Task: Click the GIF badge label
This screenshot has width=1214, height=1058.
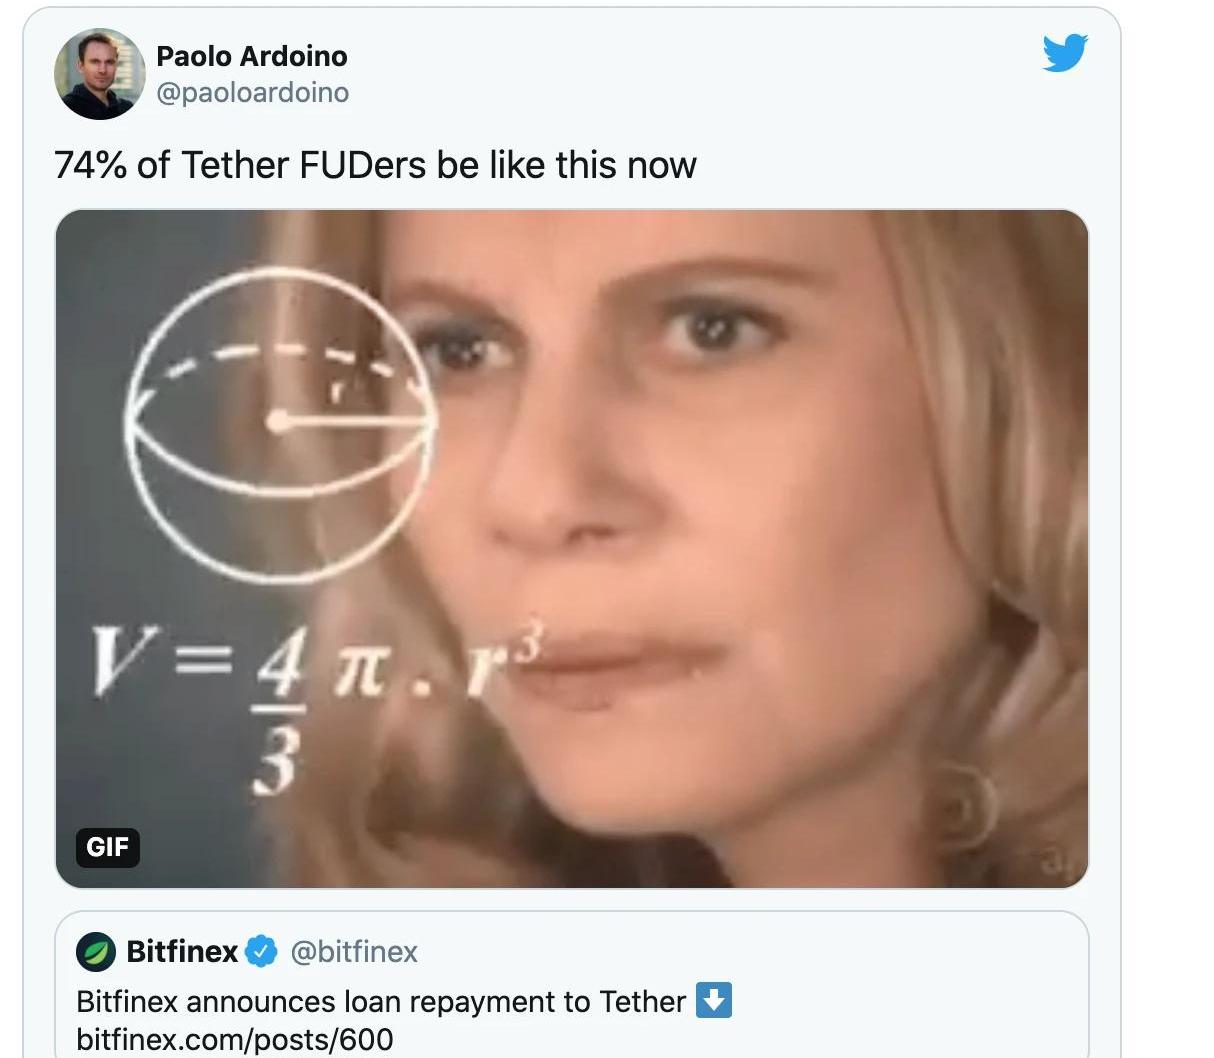Action: click(107, 847)
